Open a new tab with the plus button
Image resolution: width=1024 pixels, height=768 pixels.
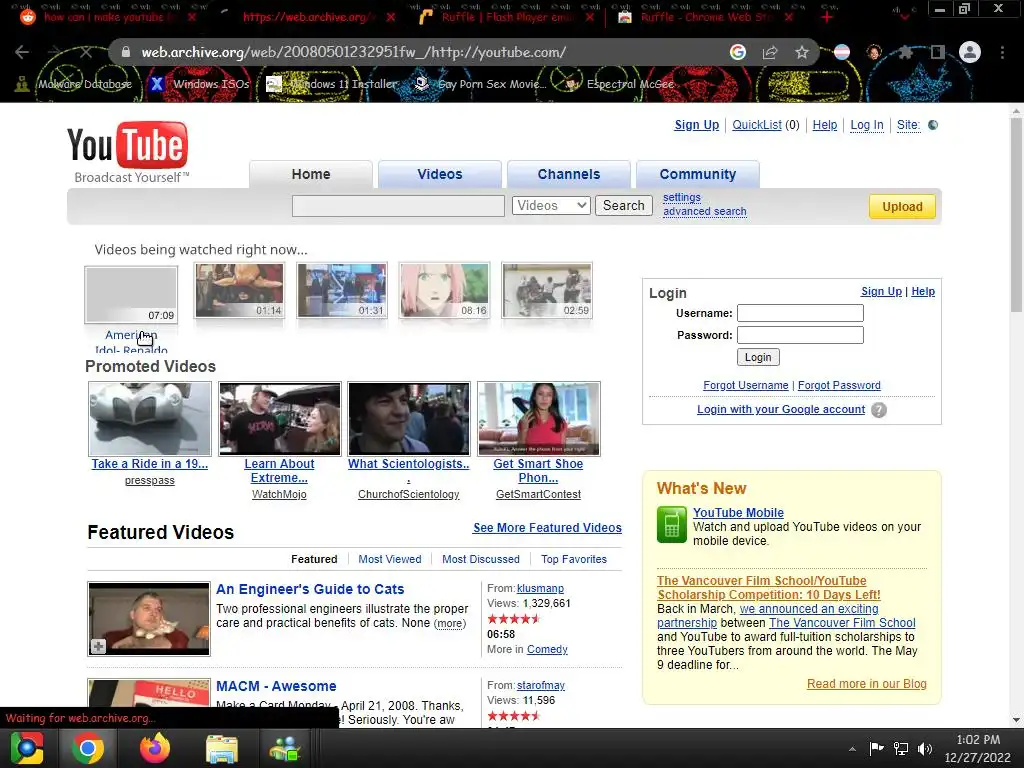click(827, 17)
